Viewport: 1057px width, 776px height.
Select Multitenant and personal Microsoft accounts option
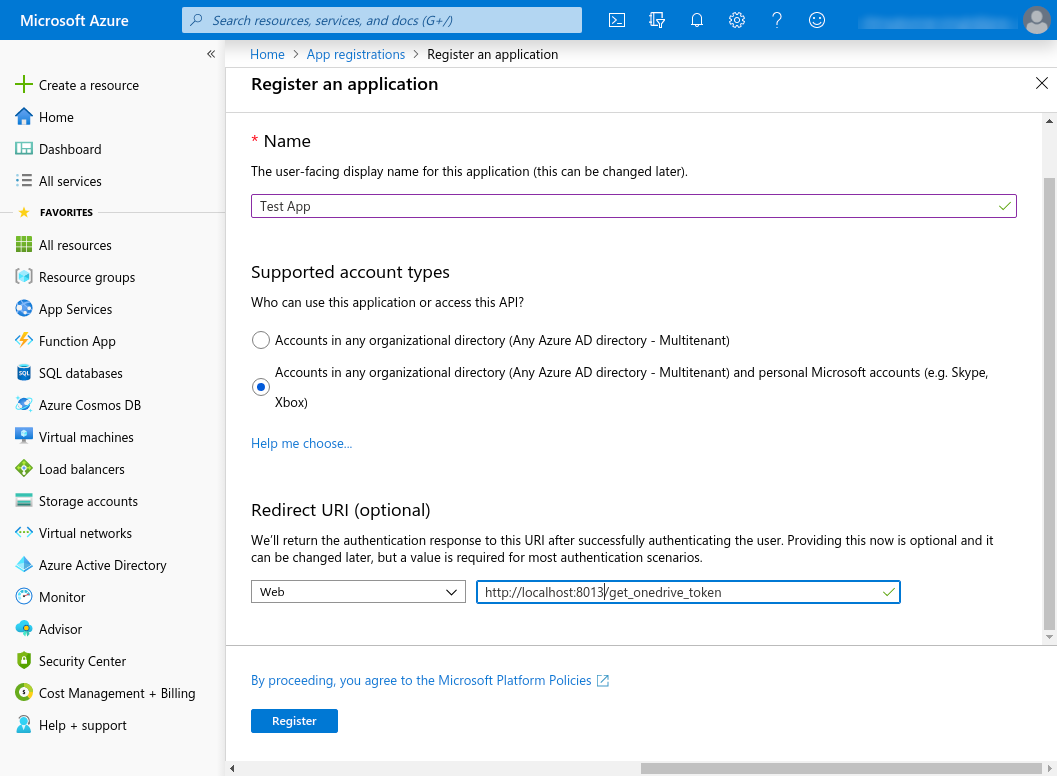[x=261, y=387]
